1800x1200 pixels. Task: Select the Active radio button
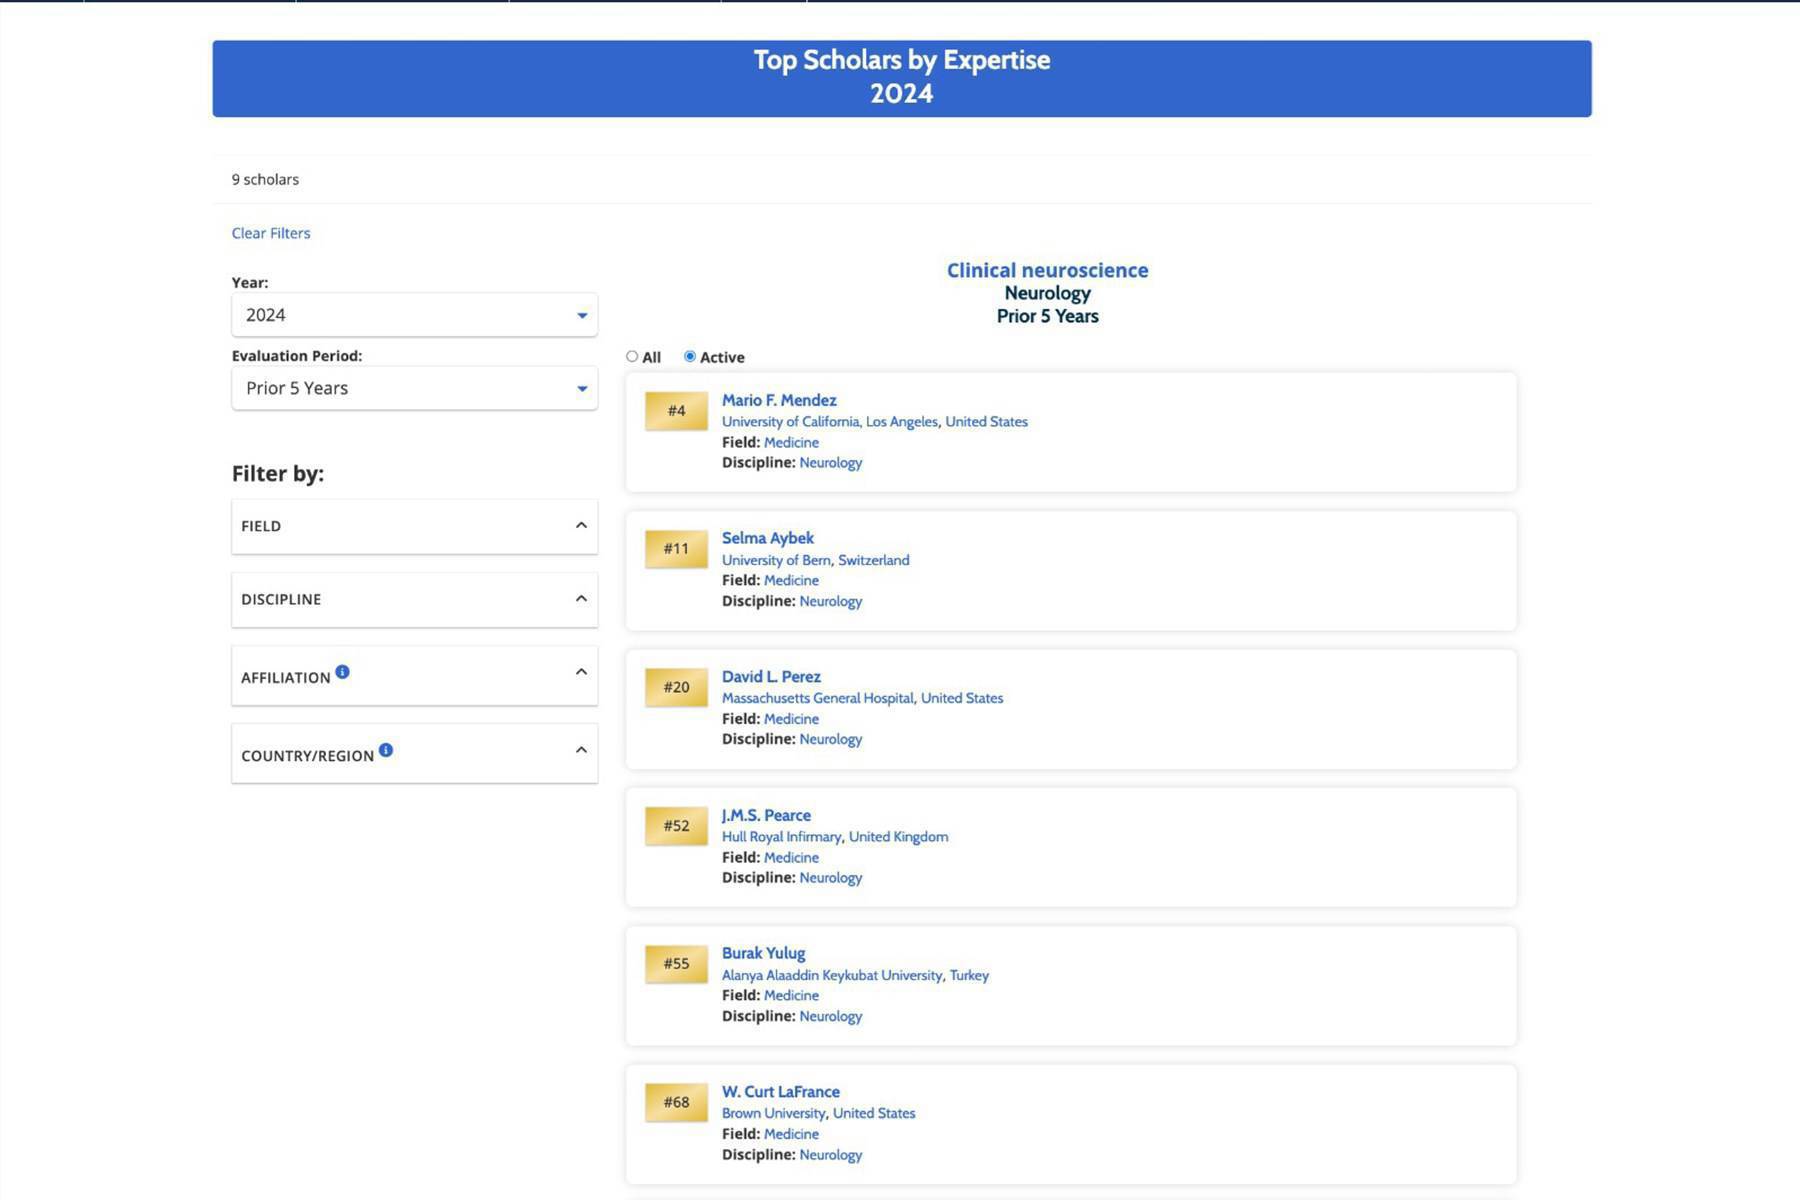[690, 356]
